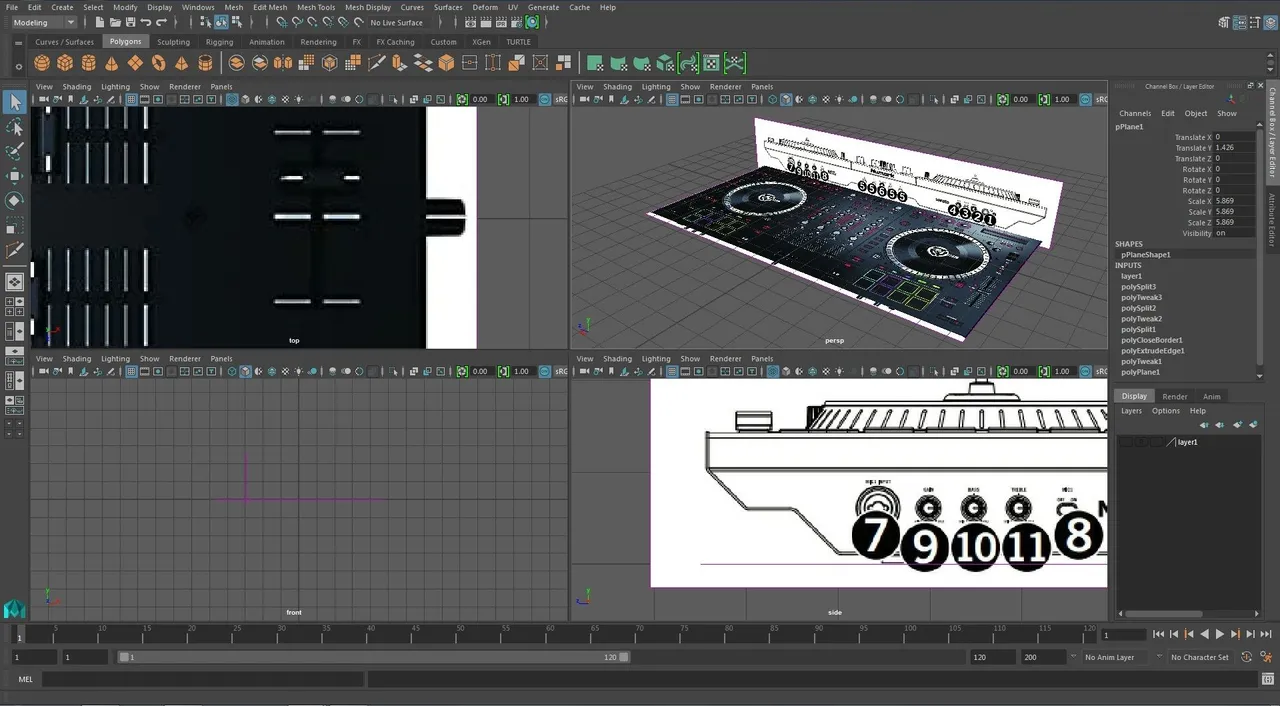Click the Save Scene disk icon
Viewport: 1280px width, 706px height.
pos(130,22)
